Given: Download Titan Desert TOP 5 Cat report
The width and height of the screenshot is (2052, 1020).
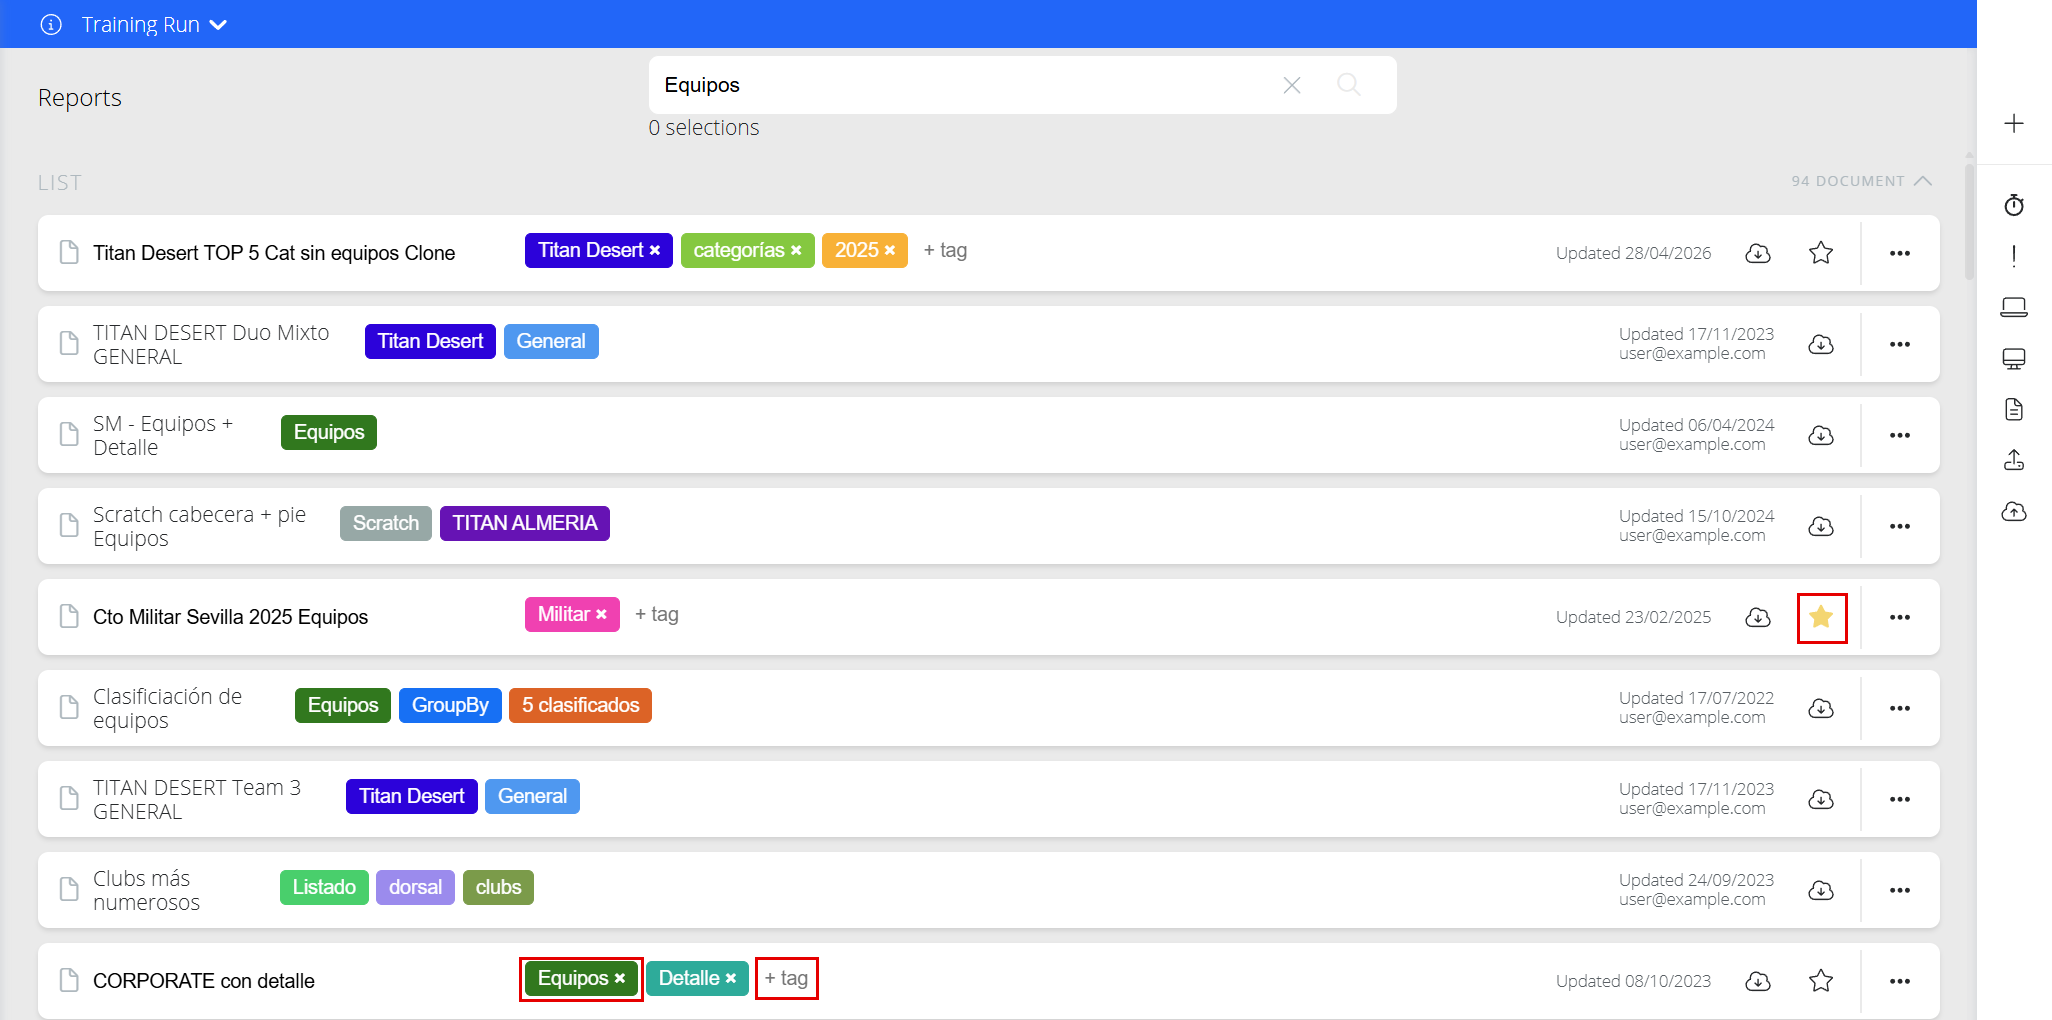Looking at the screenshot, I should pyautogui.click(x=1758, y=253).
